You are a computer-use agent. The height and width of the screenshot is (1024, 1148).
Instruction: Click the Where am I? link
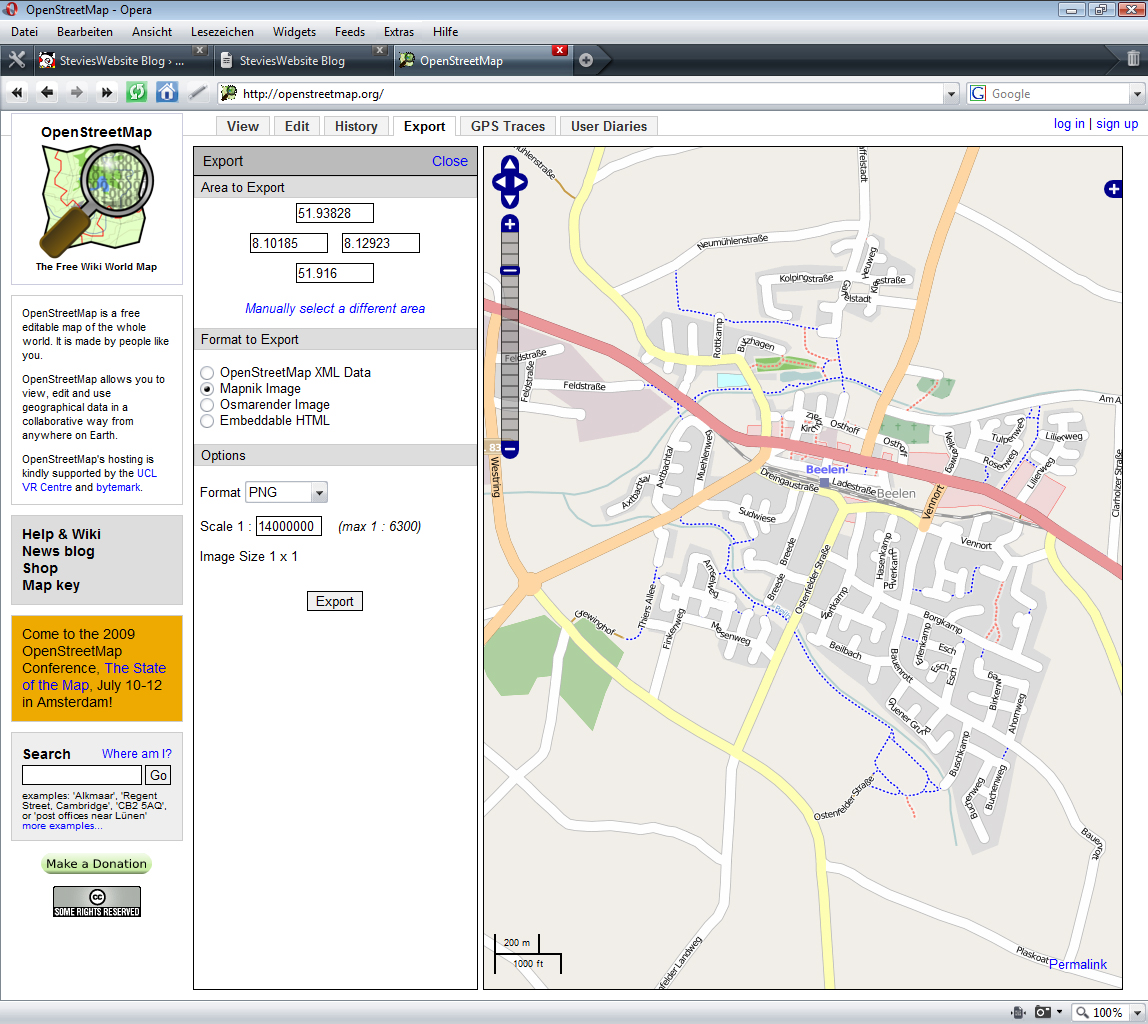click(137, 753)
